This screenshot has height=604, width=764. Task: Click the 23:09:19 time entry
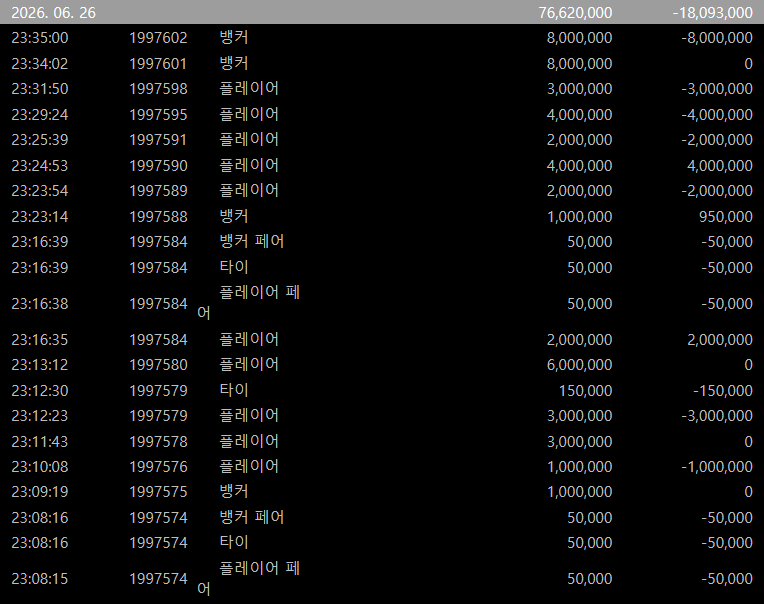pyautogui.click(x=40, y=492)
